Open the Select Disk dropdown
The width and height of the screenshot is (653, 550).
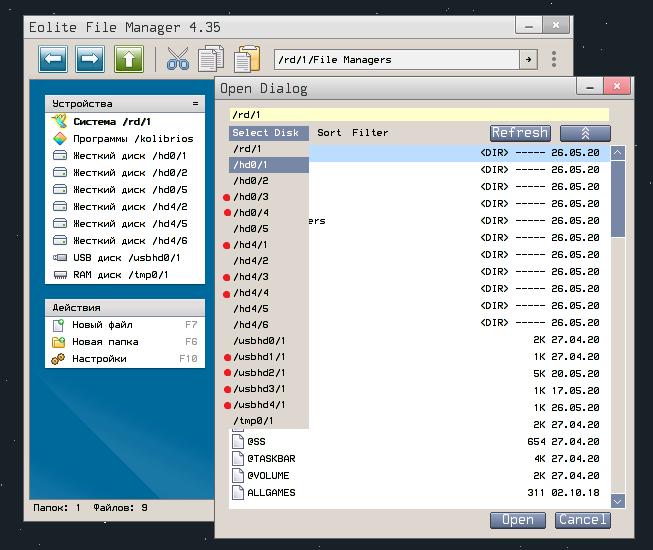pos(266,132)
